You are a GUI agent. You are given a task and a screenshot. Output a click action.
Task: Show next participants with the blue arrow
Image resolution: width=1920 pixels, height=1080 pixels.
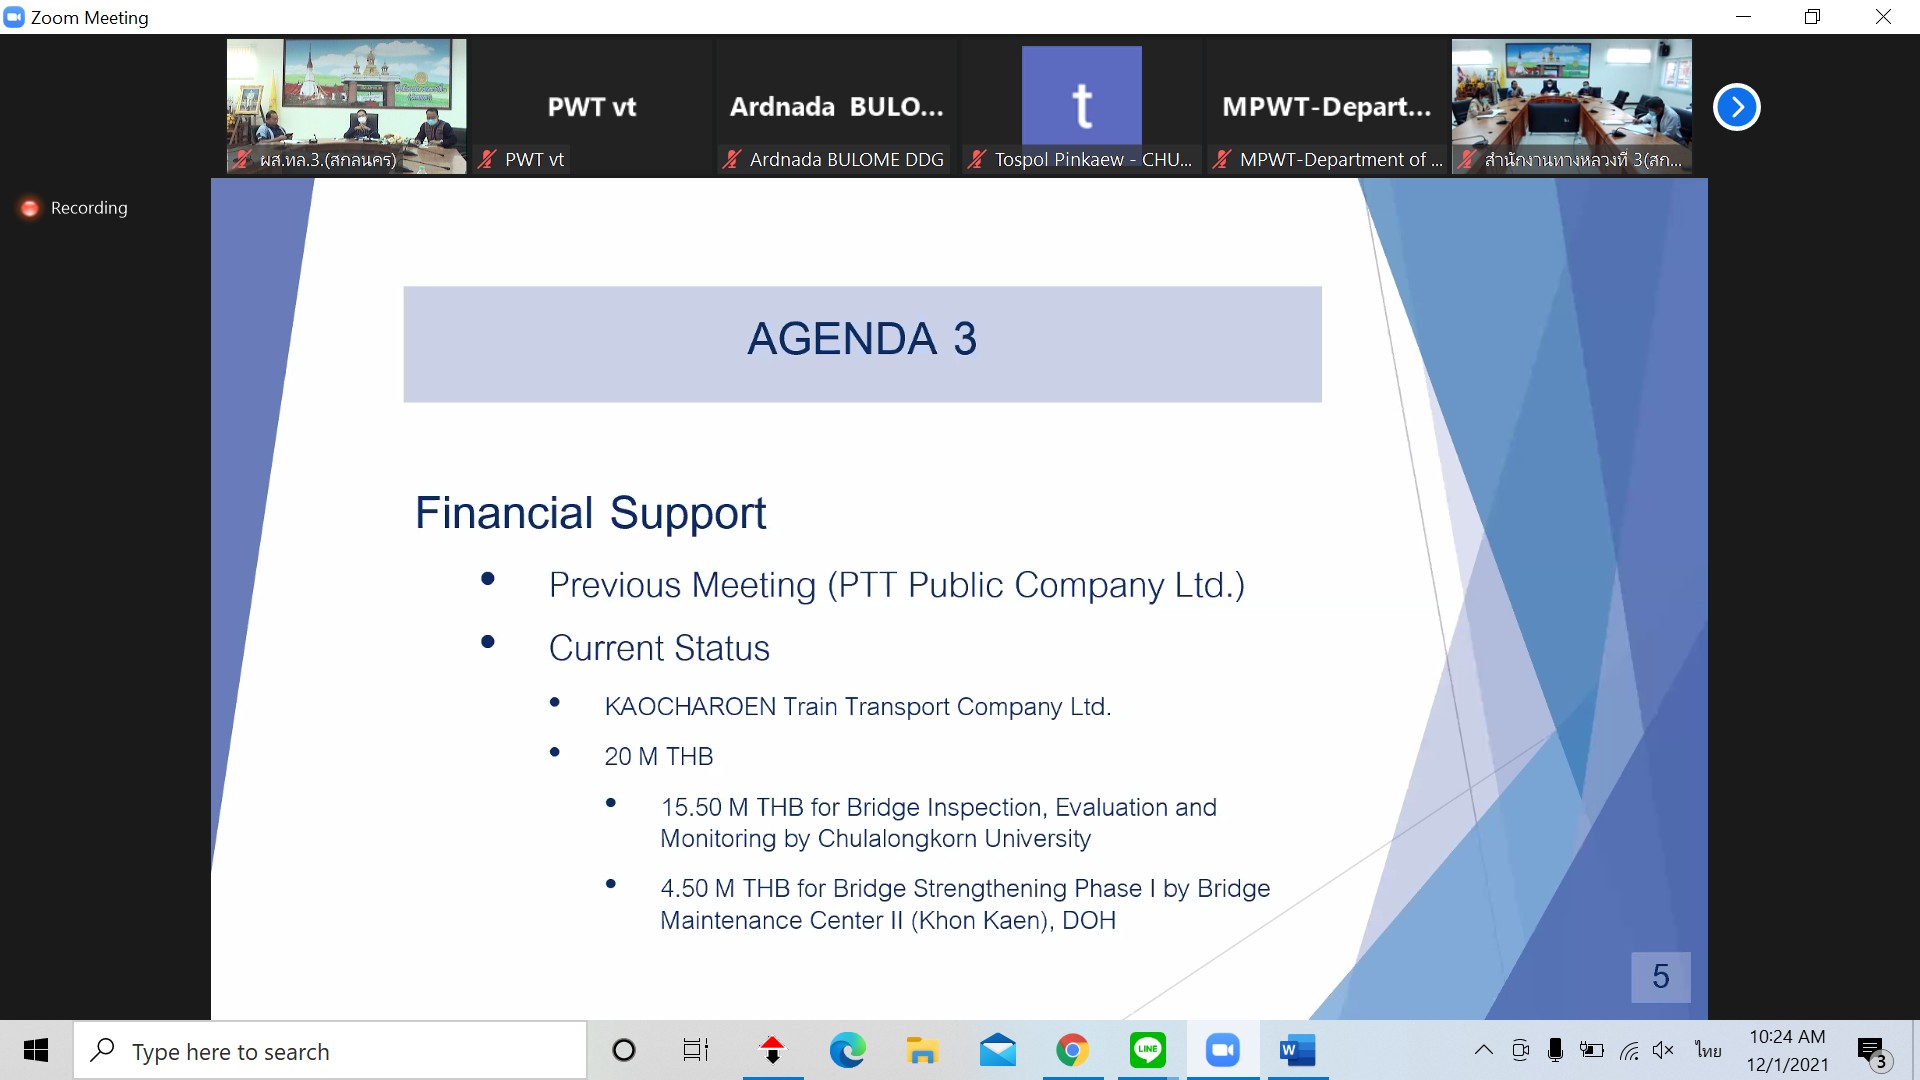click(1736, 107)
